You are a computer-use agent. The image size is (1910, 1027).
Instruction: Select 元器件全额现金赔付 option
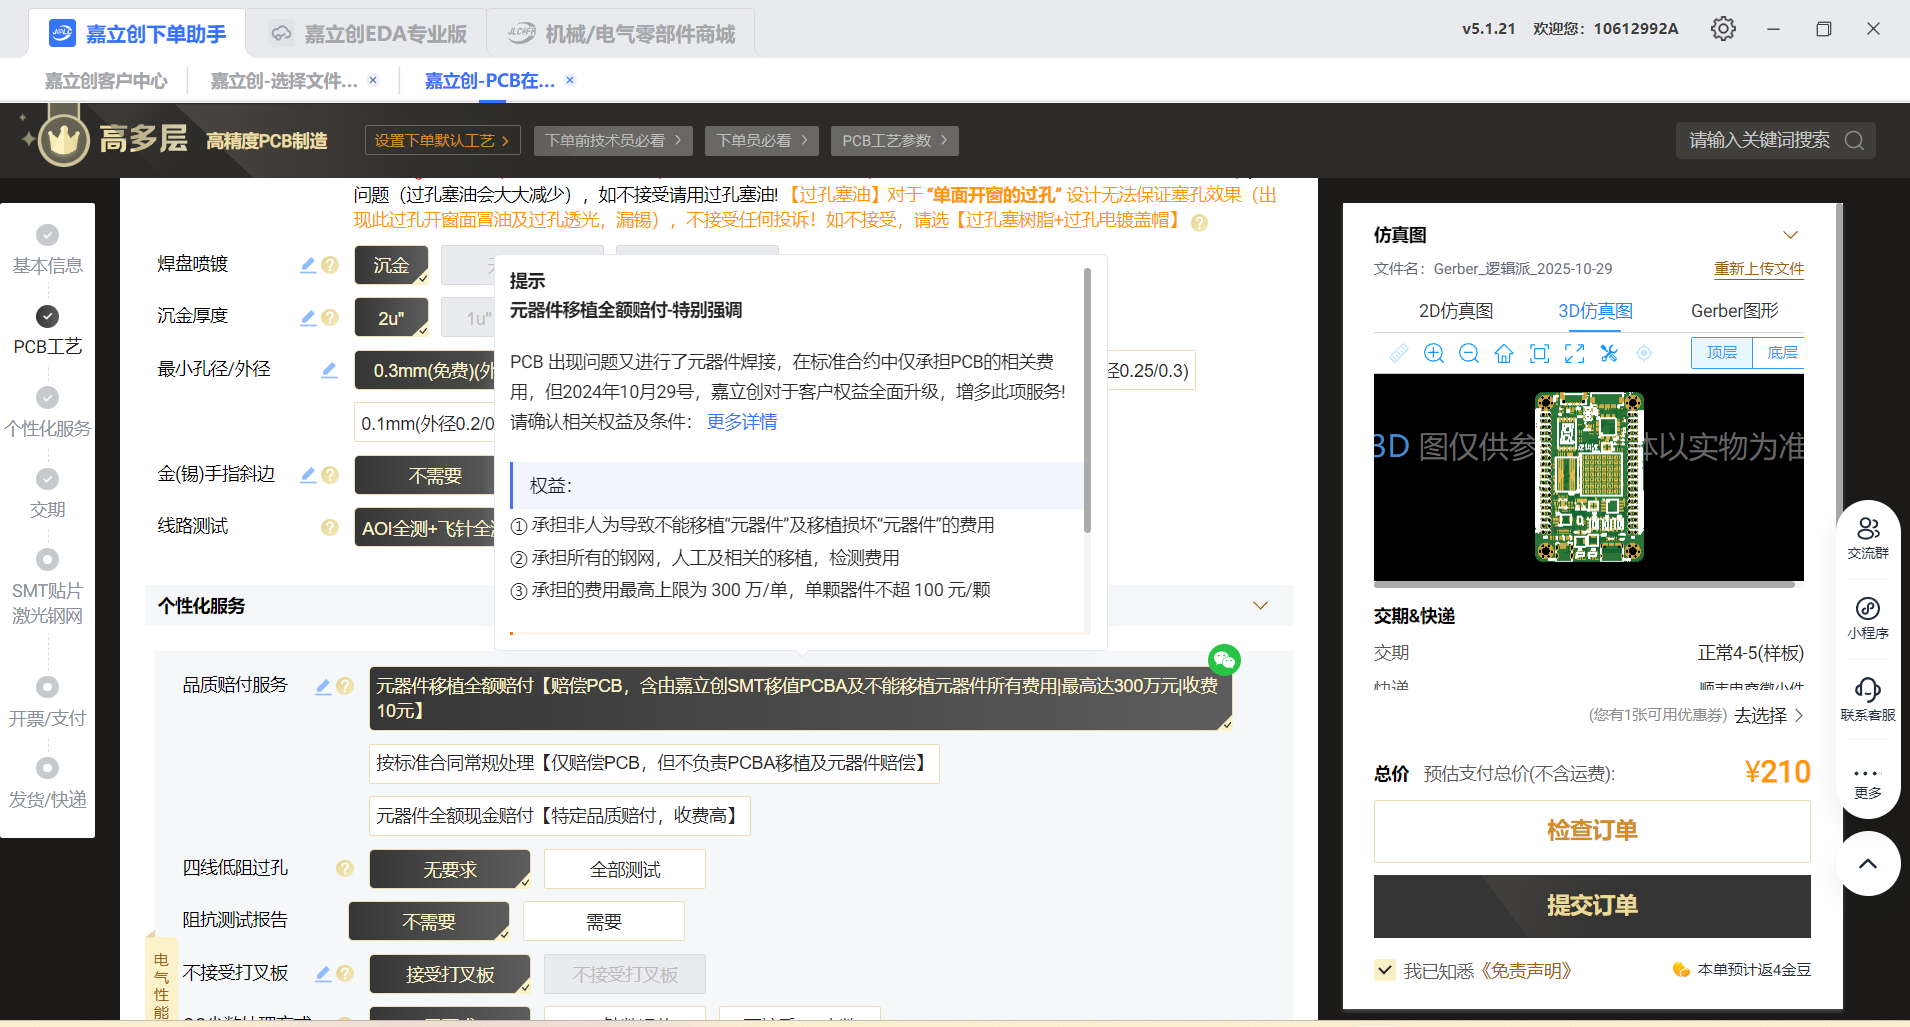(x=559, y=816)
